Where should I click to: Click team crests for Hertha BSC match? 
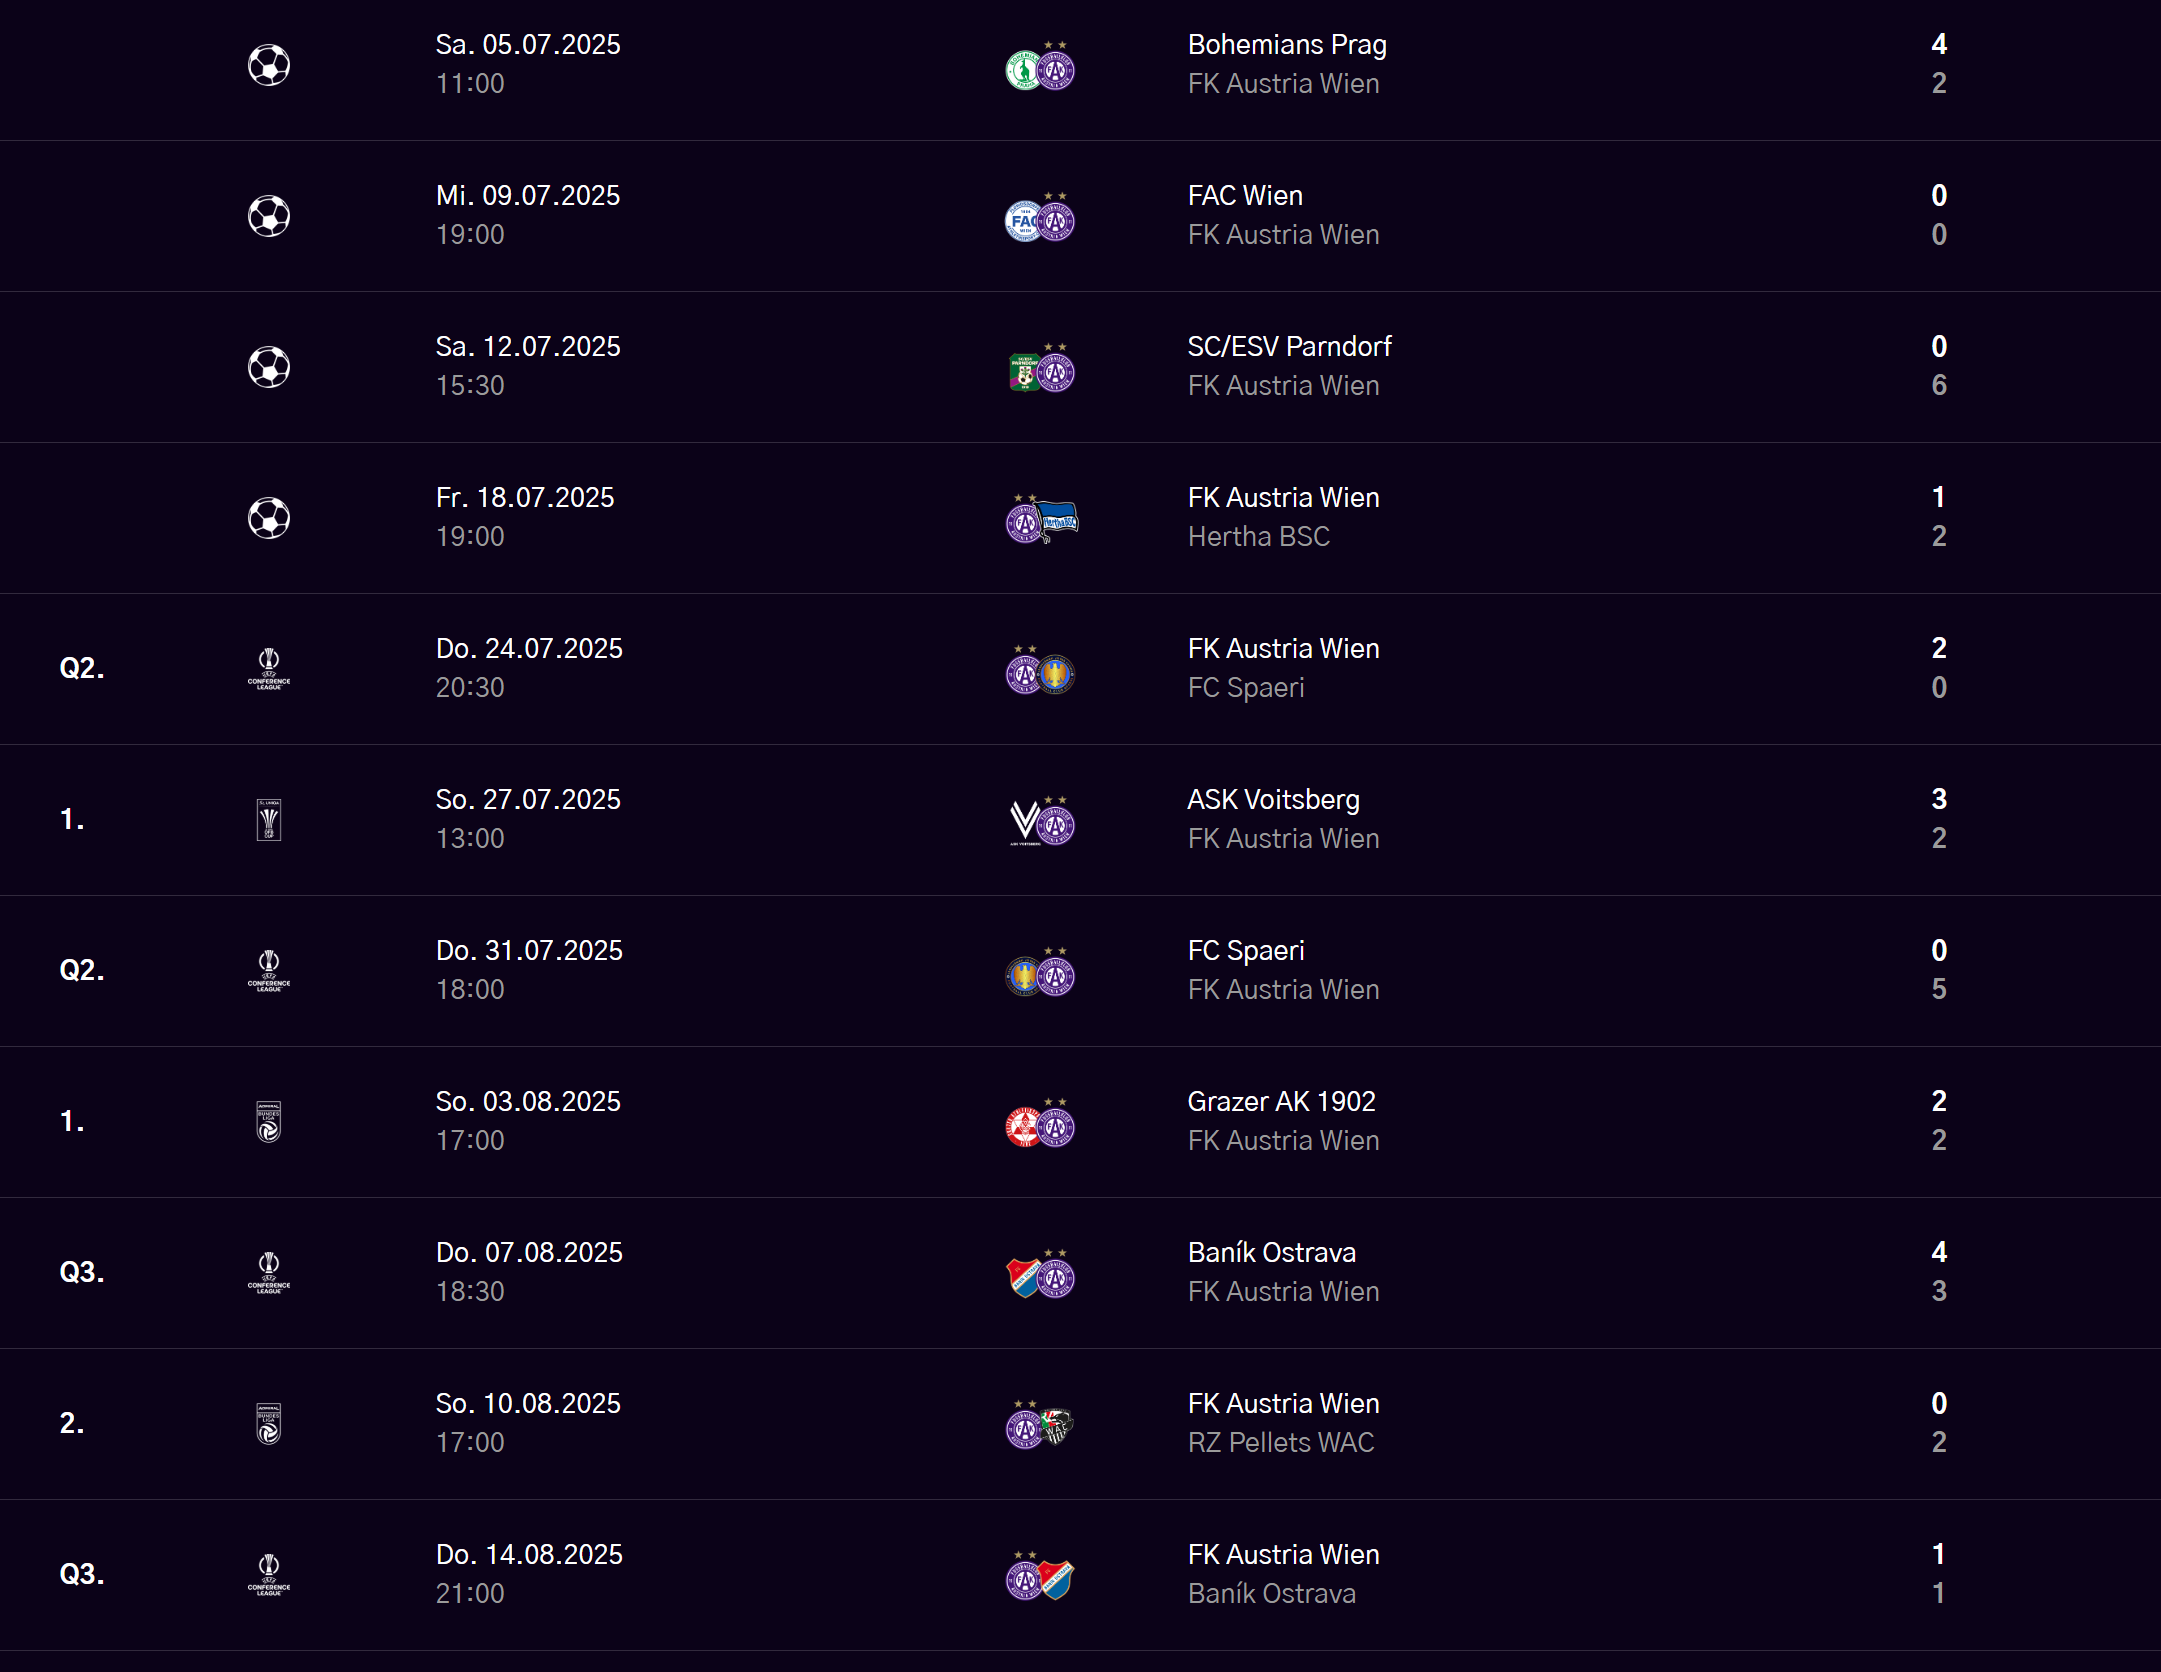pyautogui.click(x=1041, y=520)
